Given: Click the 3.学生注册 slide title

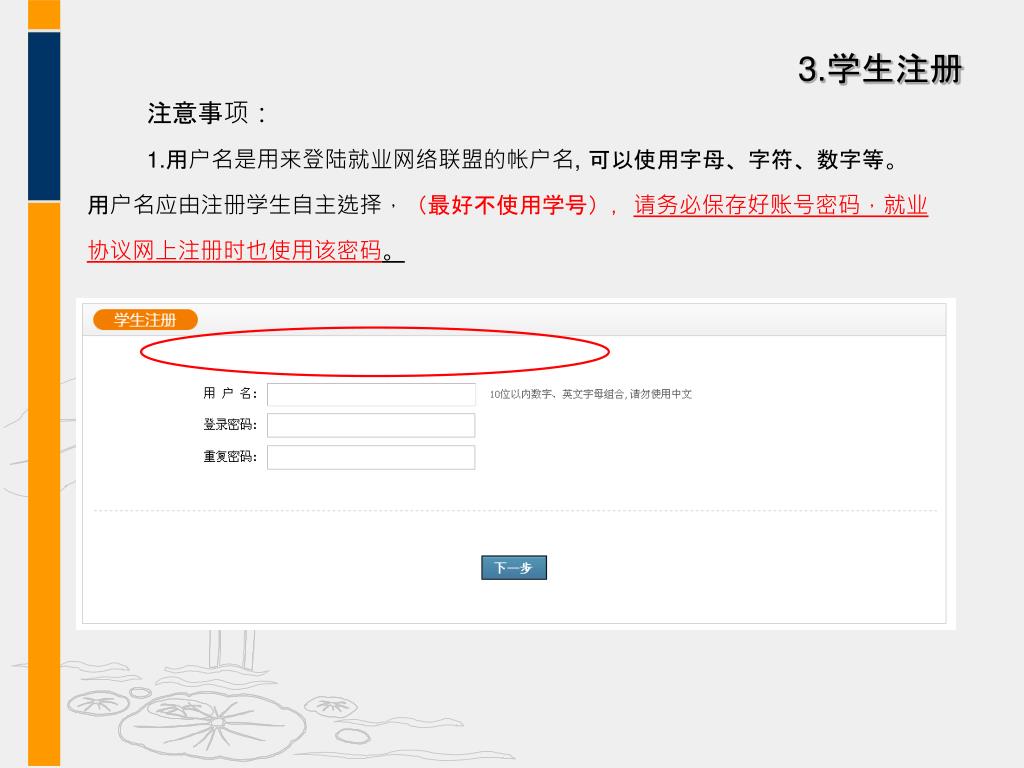Looking at the screenshot, I should [880, 69].
